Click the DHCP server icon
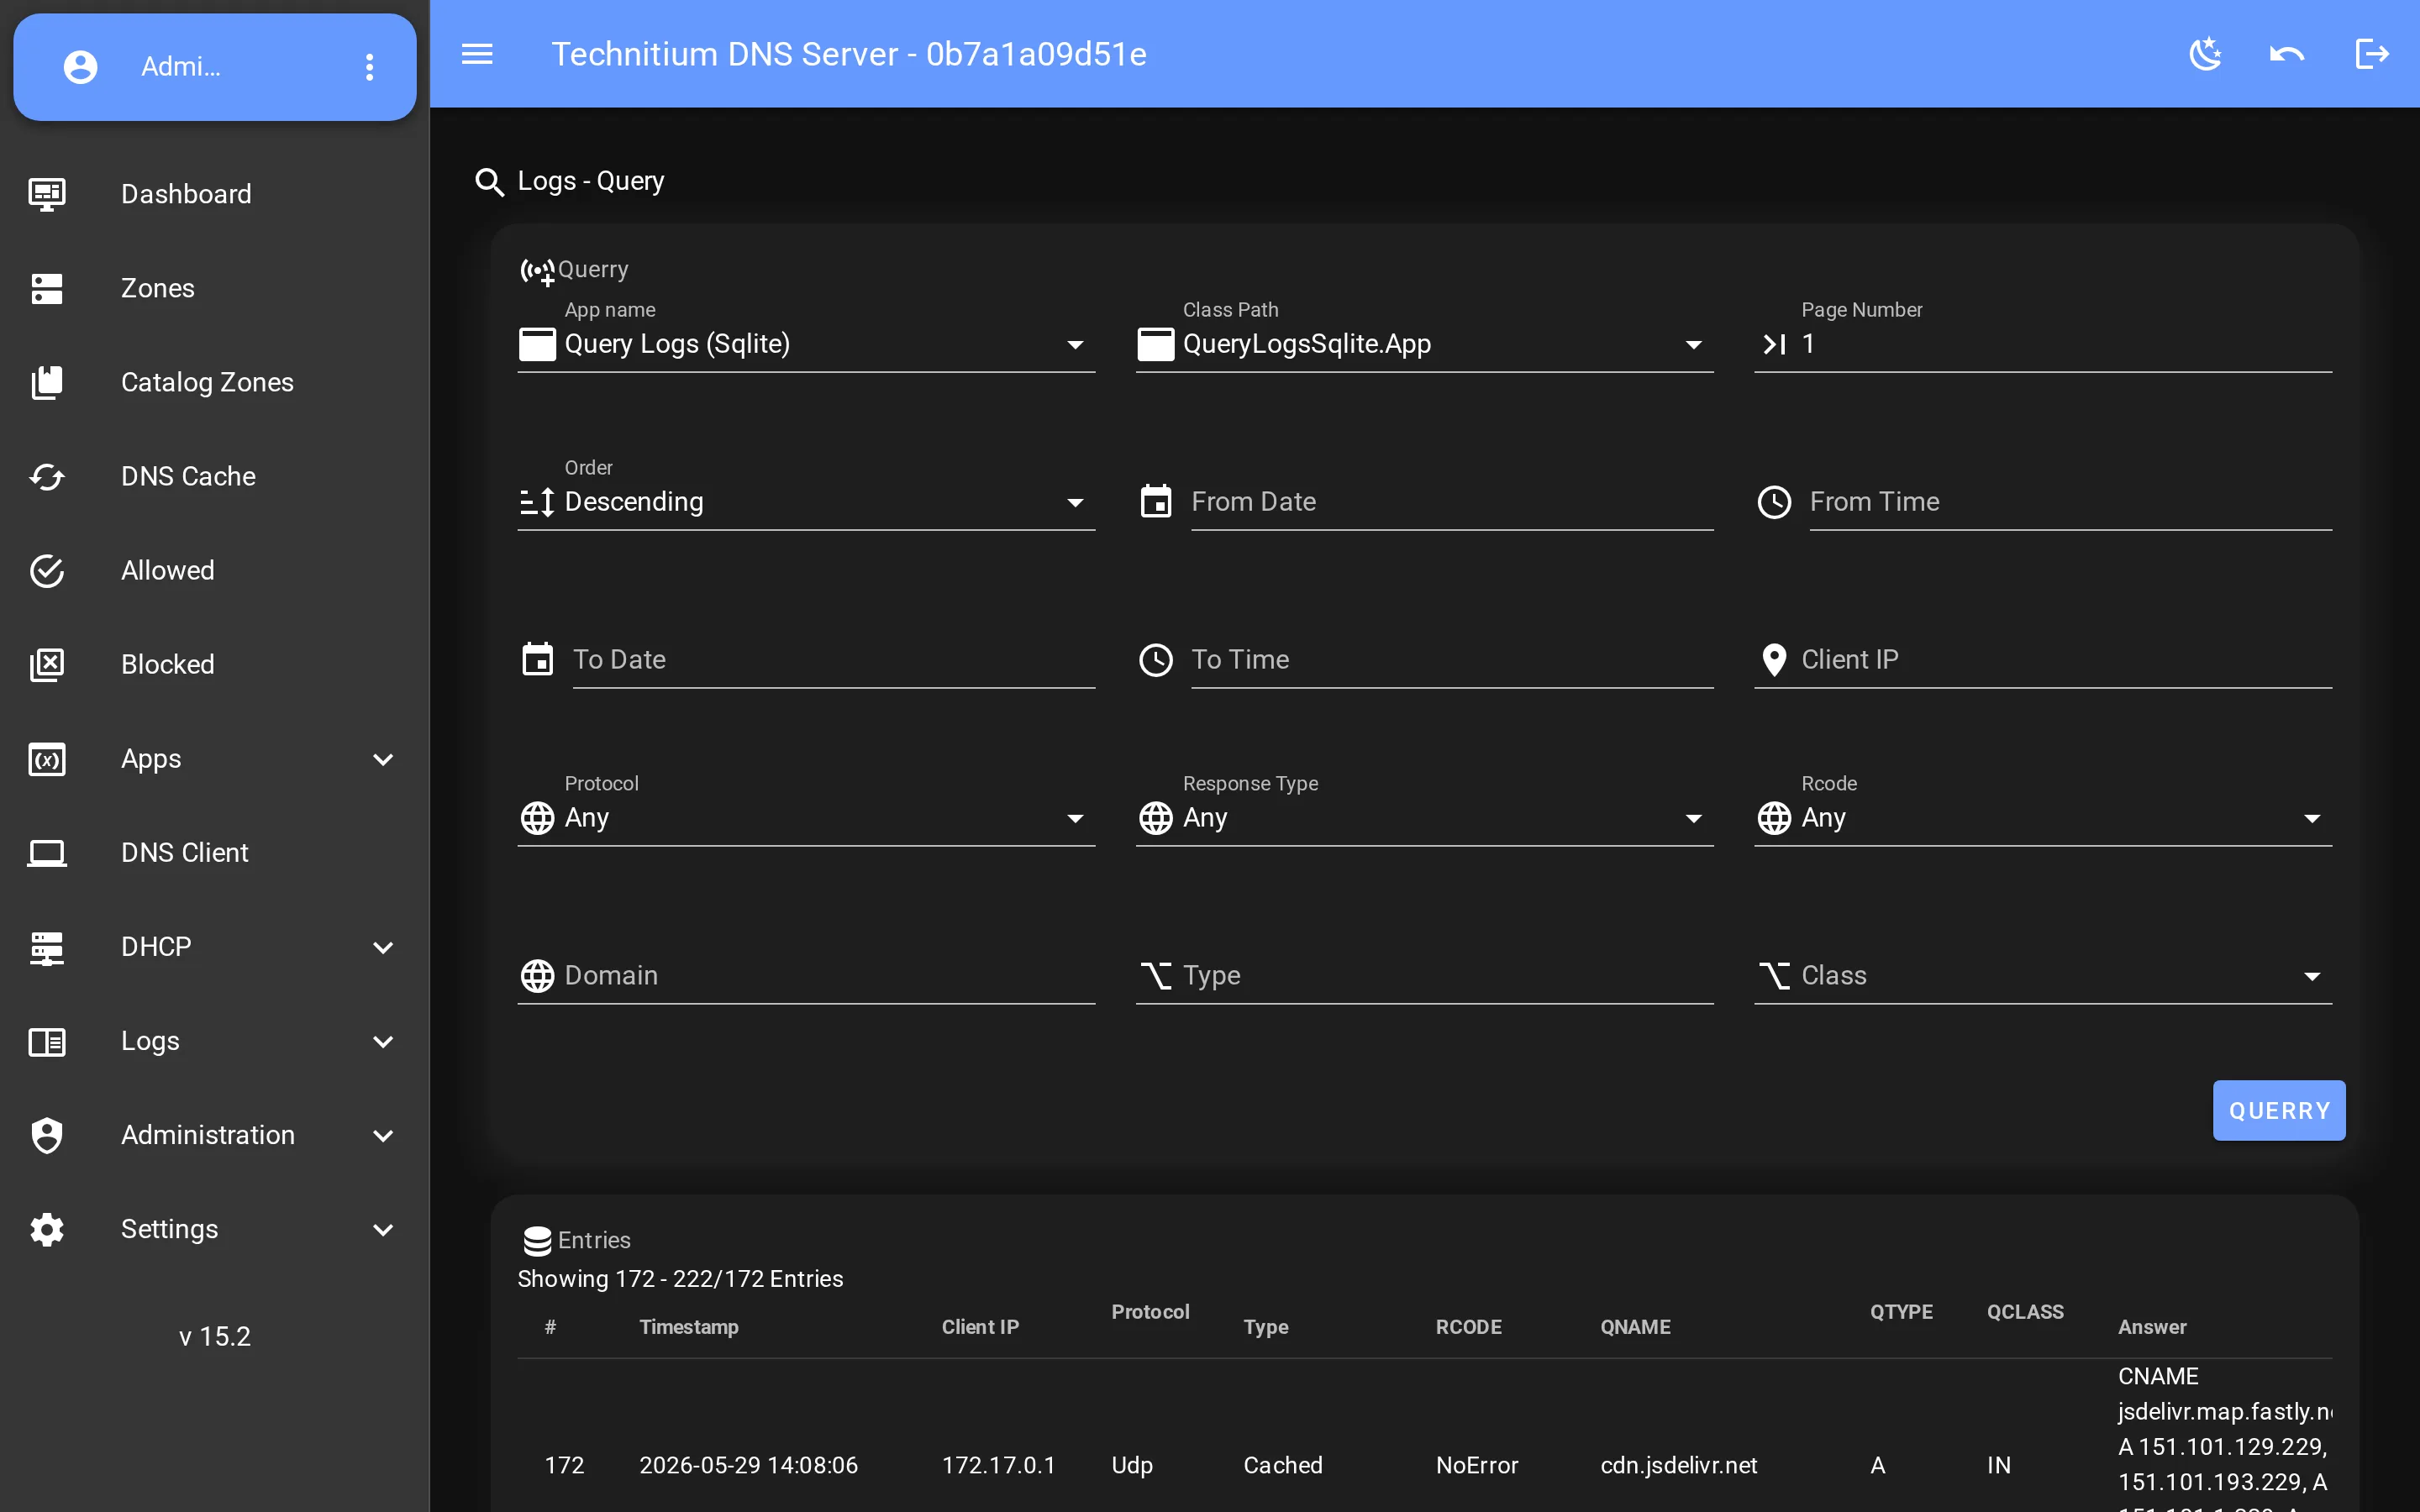The width and height of the screenshot is (2420, 1512). pyautogui.click(x=47, y=947)
